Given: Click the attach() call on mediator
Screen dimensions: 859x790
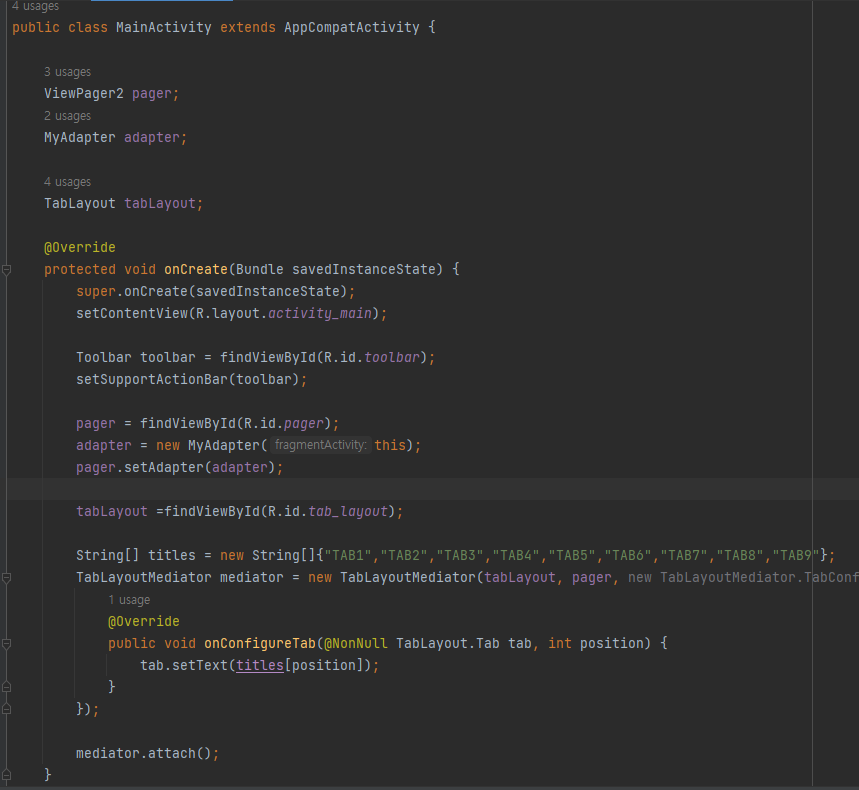Looking at the screenshot, I should tap(172, 753).
